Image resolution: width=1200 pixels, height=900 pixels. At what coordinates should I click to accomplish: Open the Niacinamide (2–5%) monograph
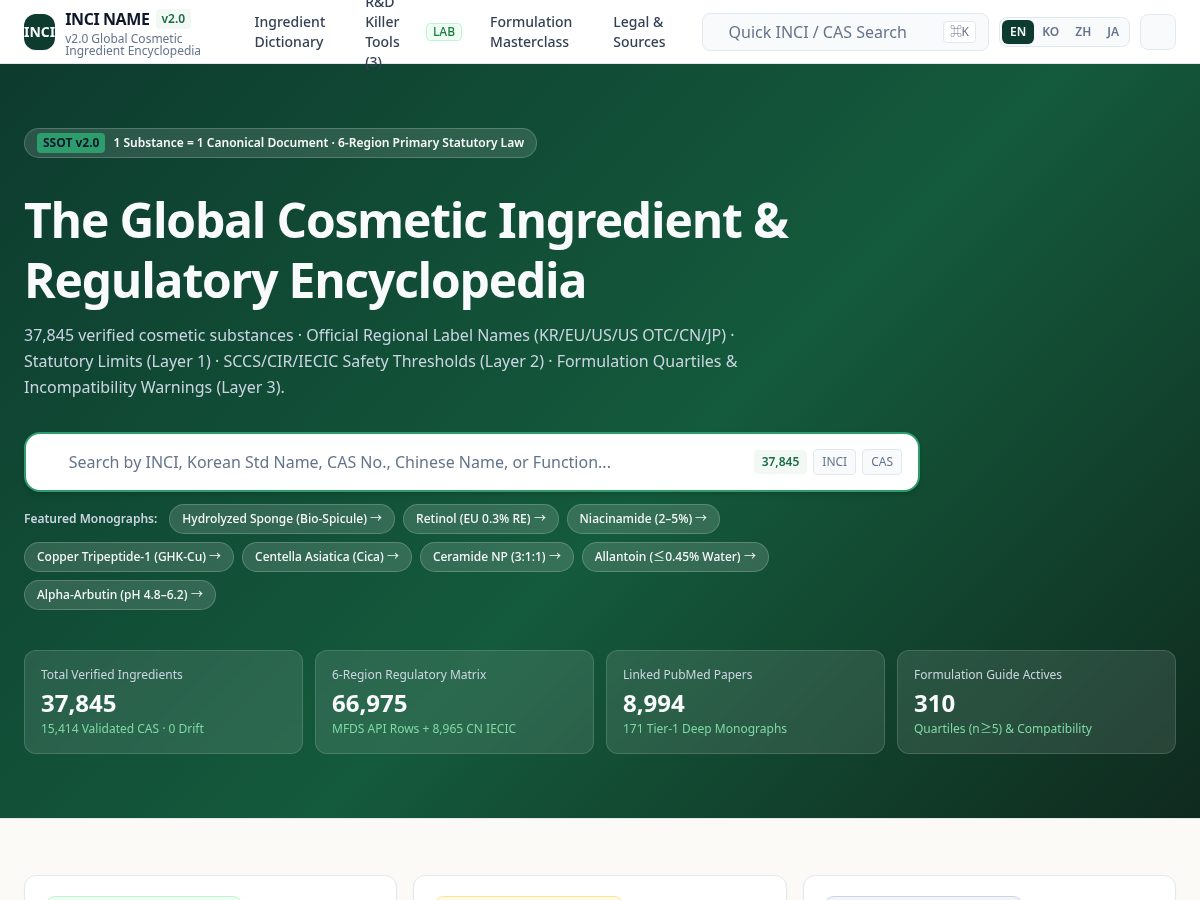pos(643,519)
